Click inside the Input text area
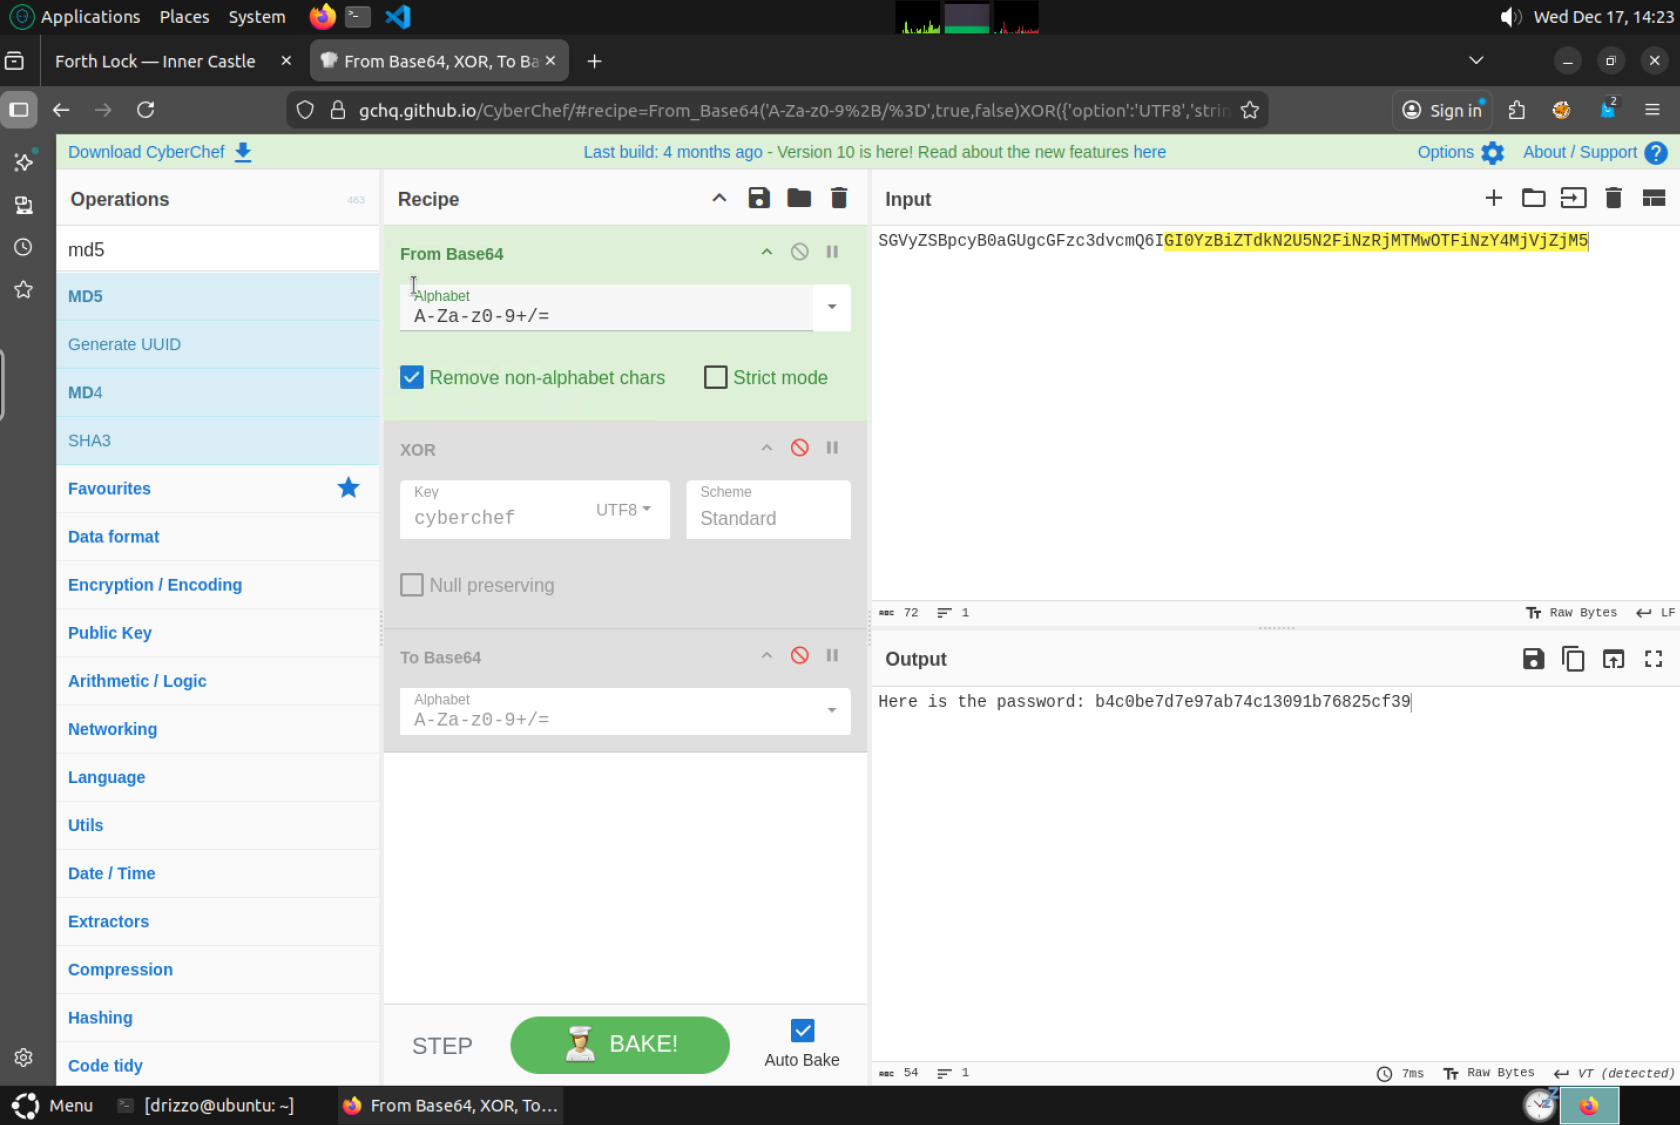 coord(1275,412)
